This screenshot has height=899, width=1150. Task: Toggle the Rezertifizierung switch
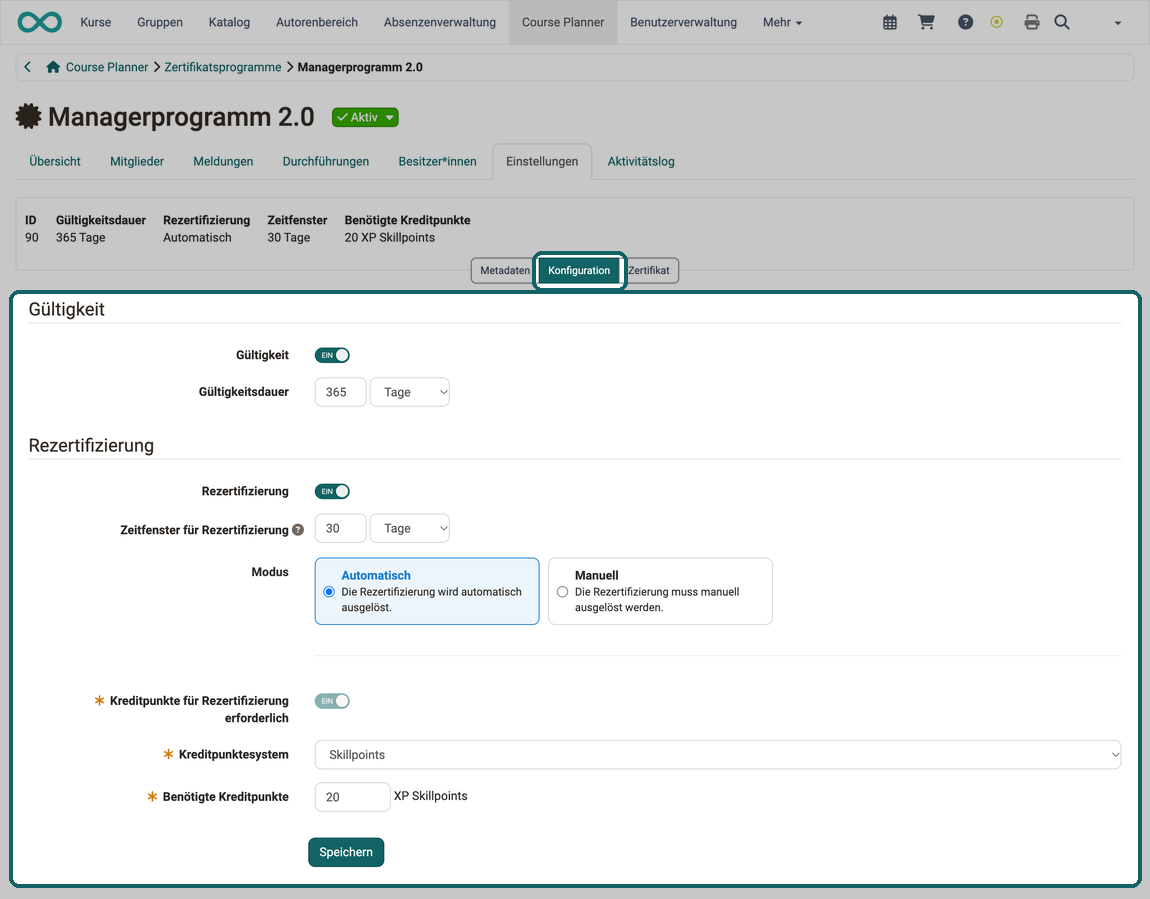click(x=332, y=491)
